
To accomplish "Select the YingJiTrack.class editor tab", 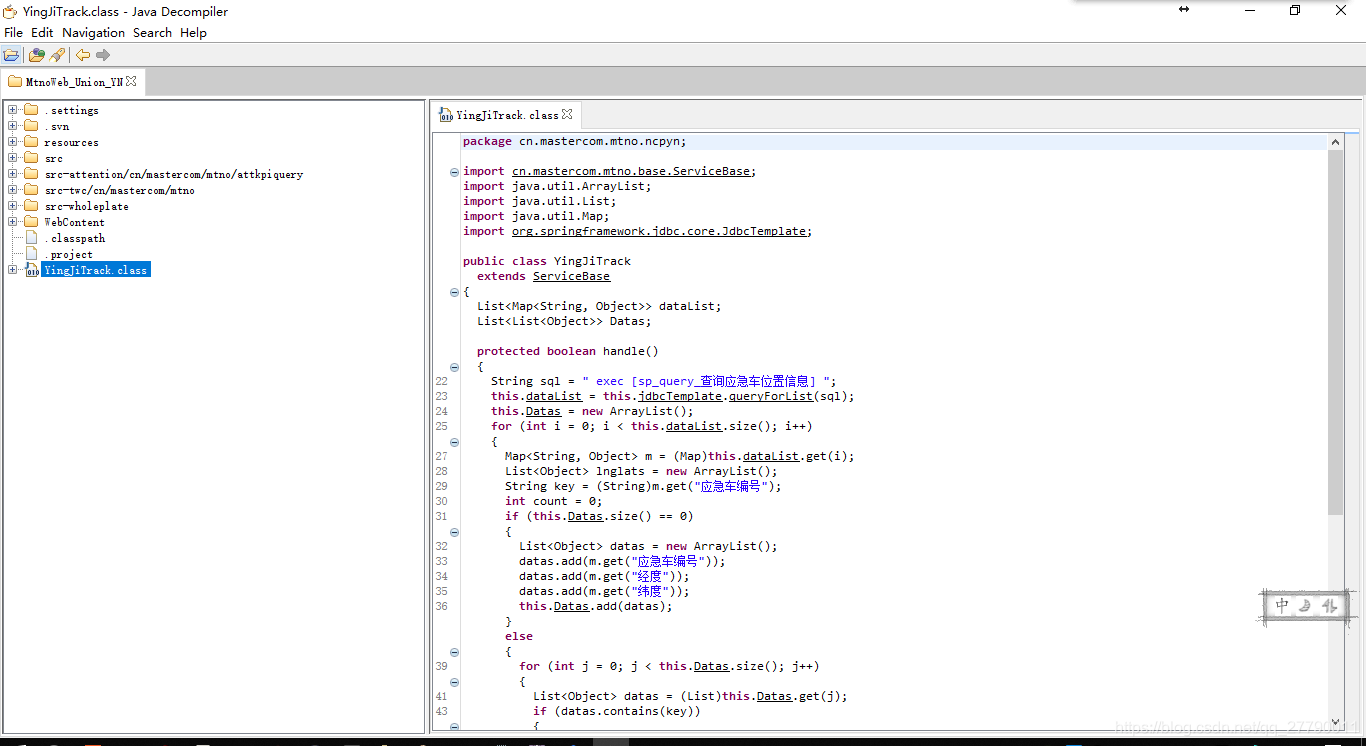I will click(x=506, y=115).
